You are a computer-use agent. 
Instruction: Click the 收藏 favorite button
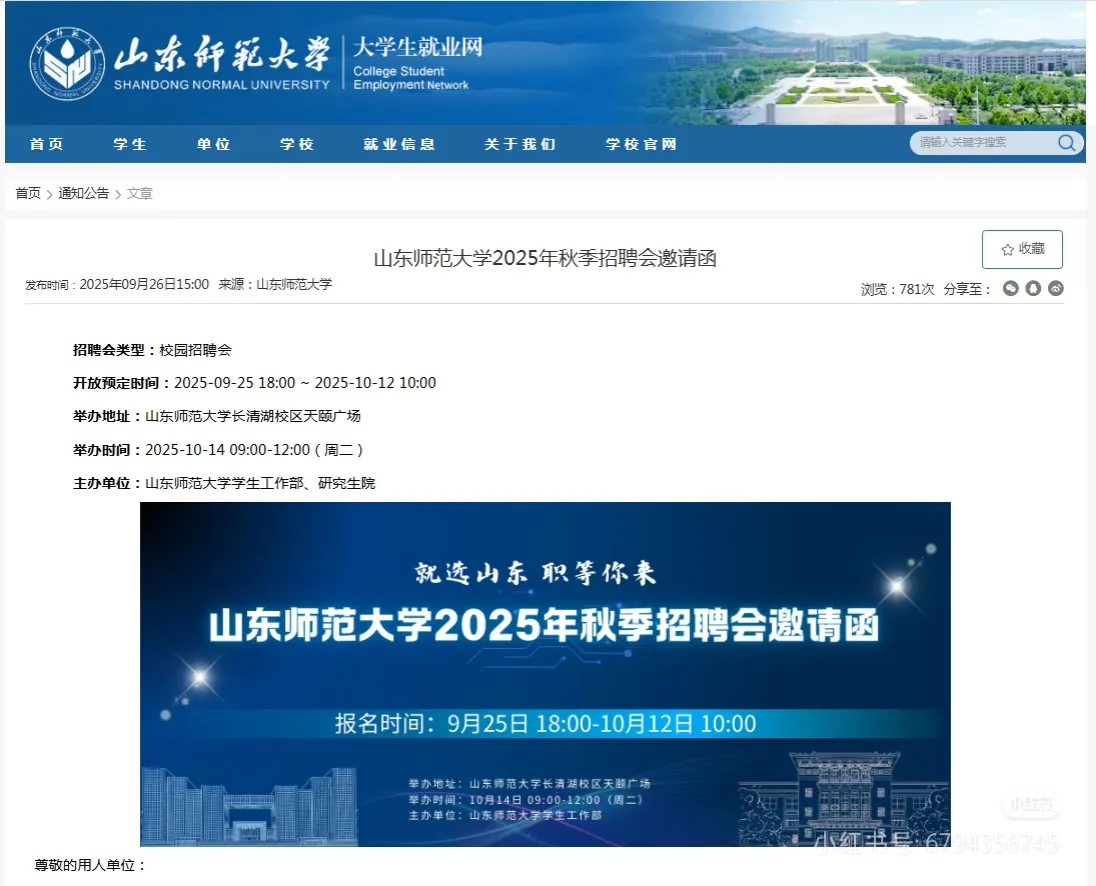(x=1022, y=249)
